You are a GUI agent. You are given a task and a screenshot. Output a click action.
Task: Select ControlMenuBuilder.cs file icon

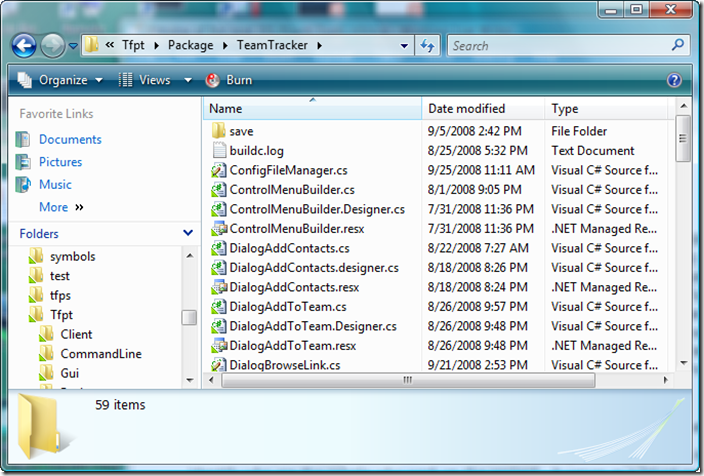[x=219, y=189]
